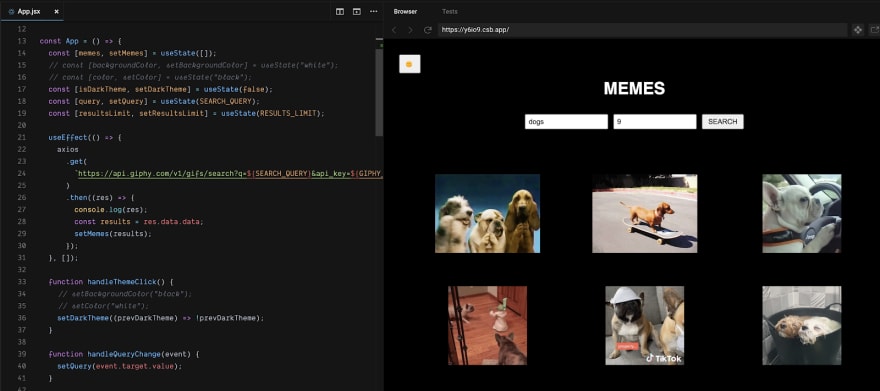Viewport: 880px width, 391px height.
Task: Split the editor with the layout icon
Action: tap(340, 11)
